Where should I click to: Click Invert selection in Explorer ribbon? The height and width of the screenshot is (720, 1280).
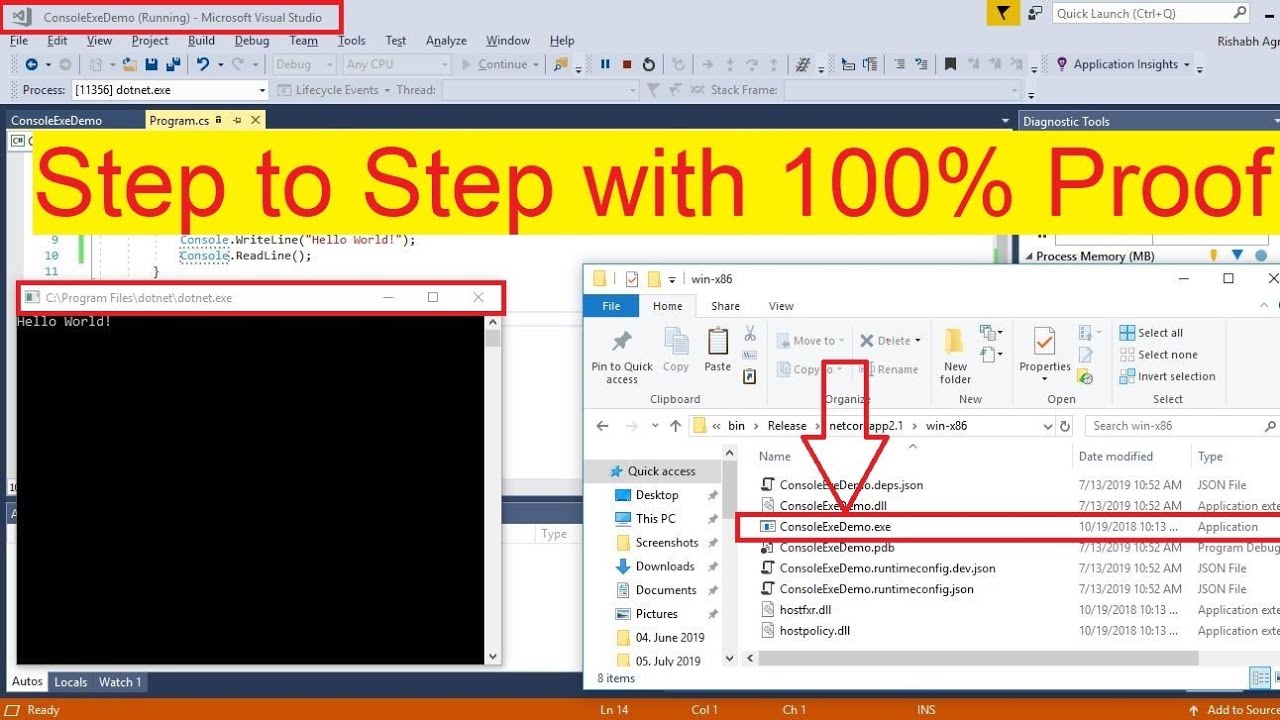coord(1167,377)
